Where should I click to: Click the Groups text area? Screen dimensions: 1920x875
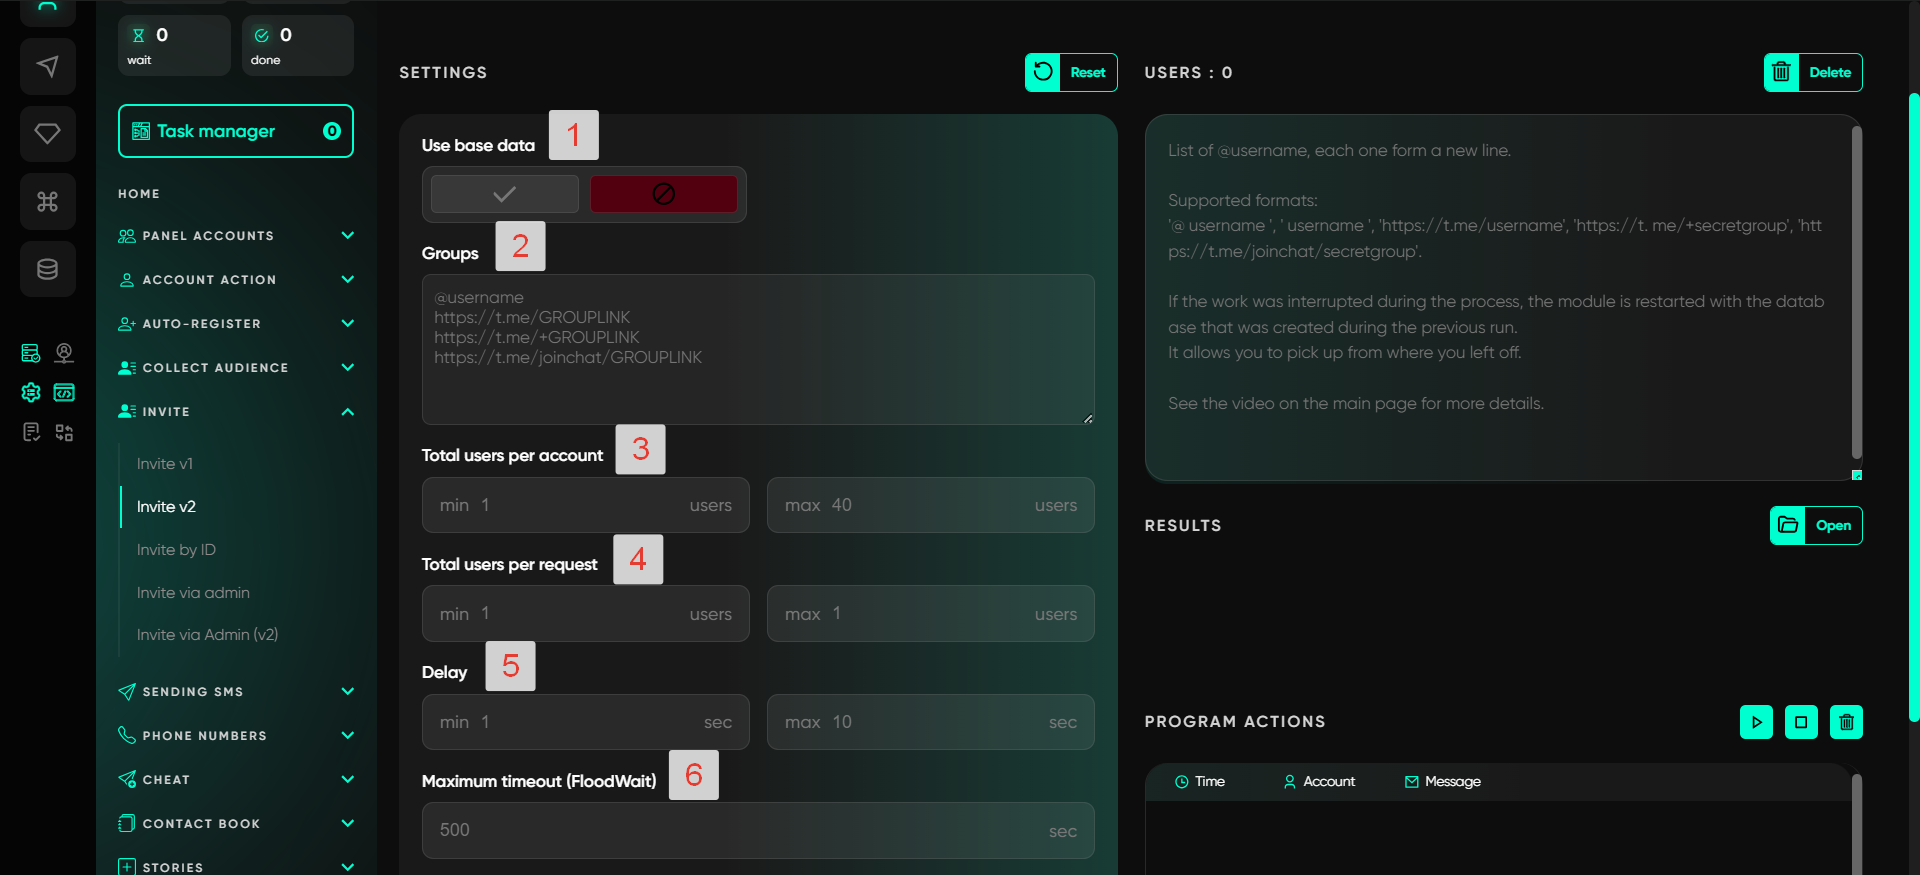758,350
